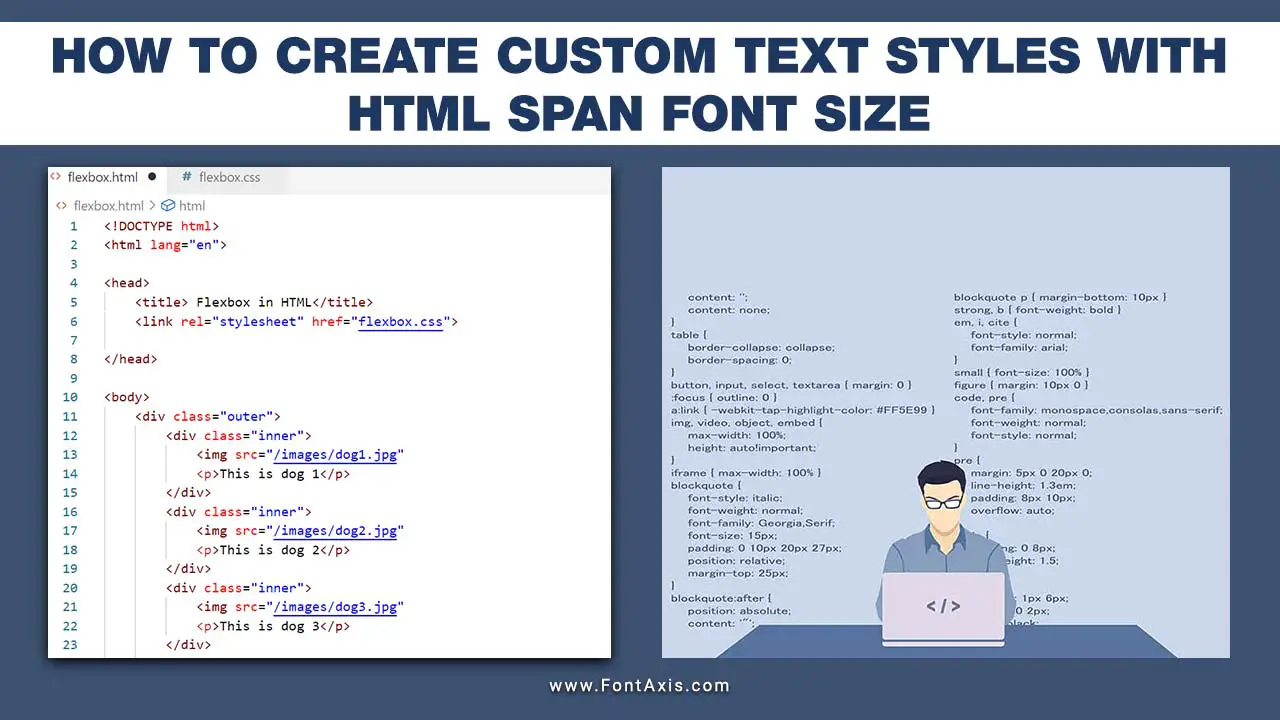Click the HTML file icon on flexbox.html tab
Image resolution: width=1280 pixels, height=720 pixels.
[56, 177]
